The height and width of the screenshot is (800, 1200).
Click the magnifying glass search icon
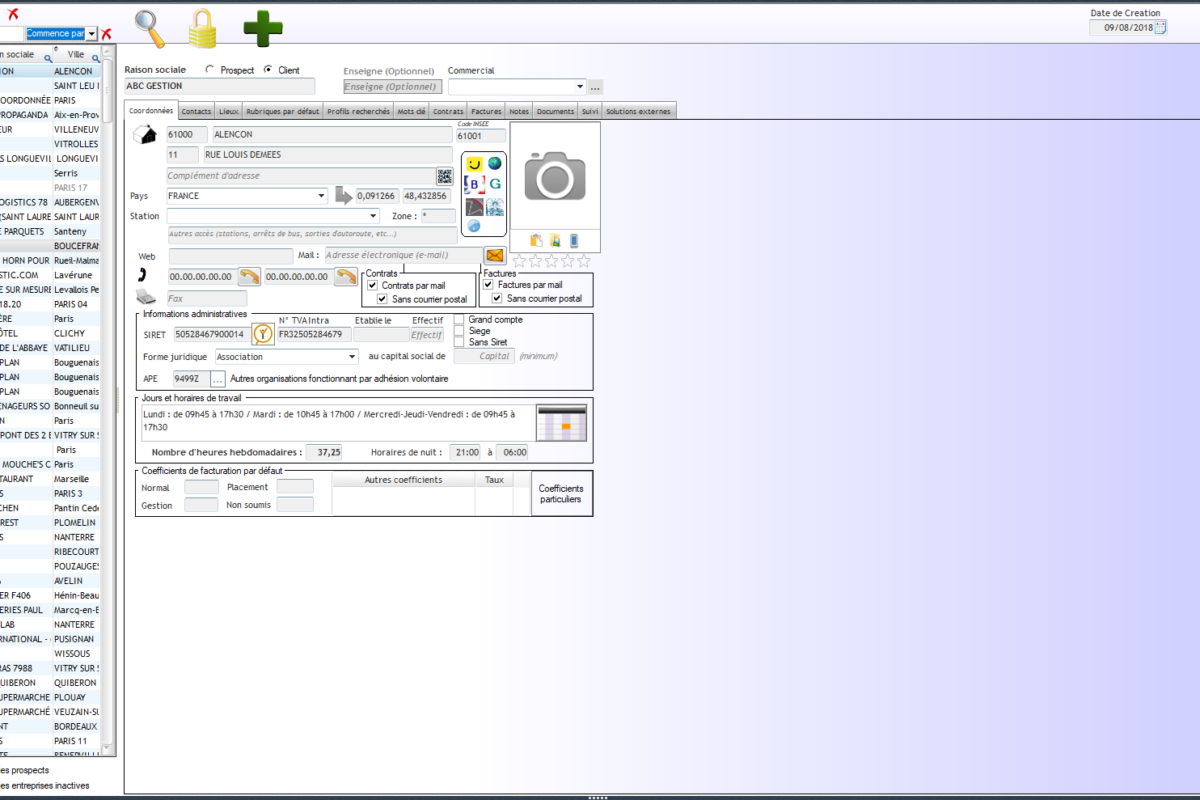coord(151,29)
